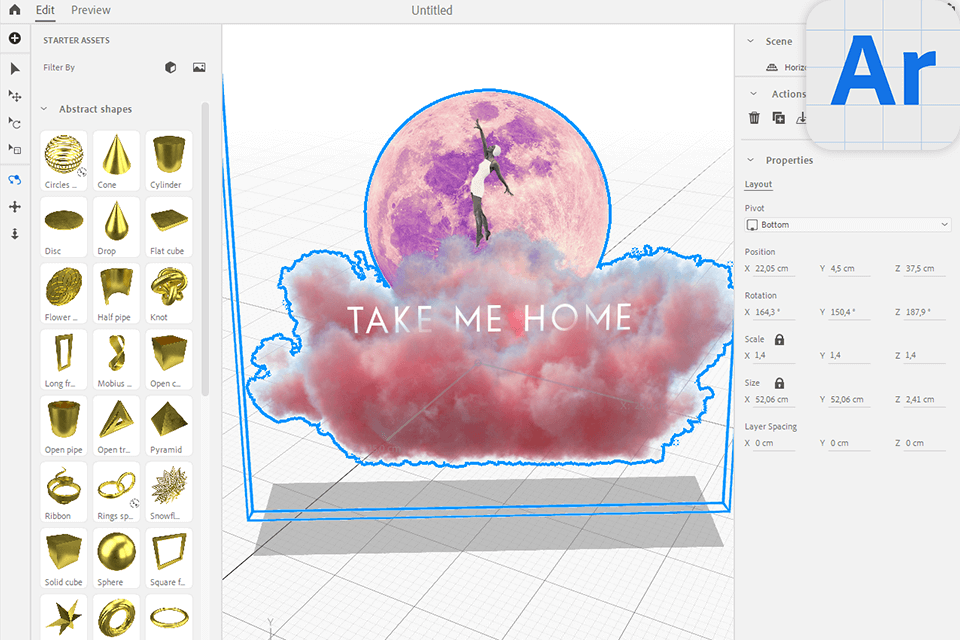Add the Rings spinning shape
This screenshot has height=640, width=960.
coord(116,491)
